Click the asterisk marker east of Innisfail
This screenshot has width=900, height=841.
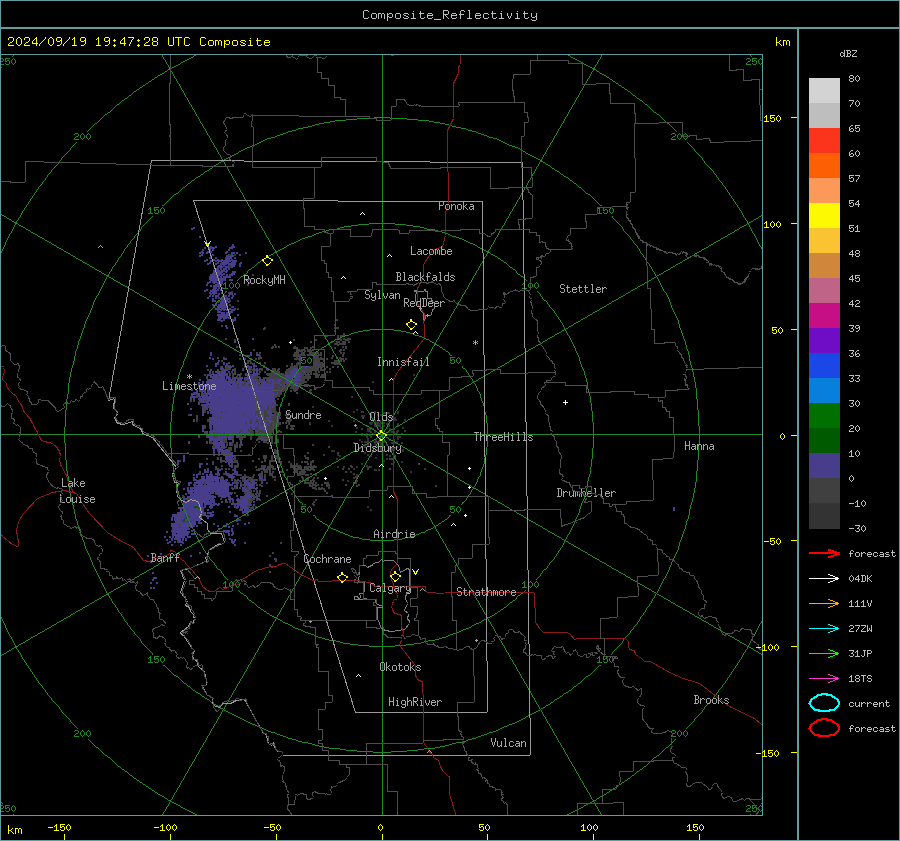475,343
